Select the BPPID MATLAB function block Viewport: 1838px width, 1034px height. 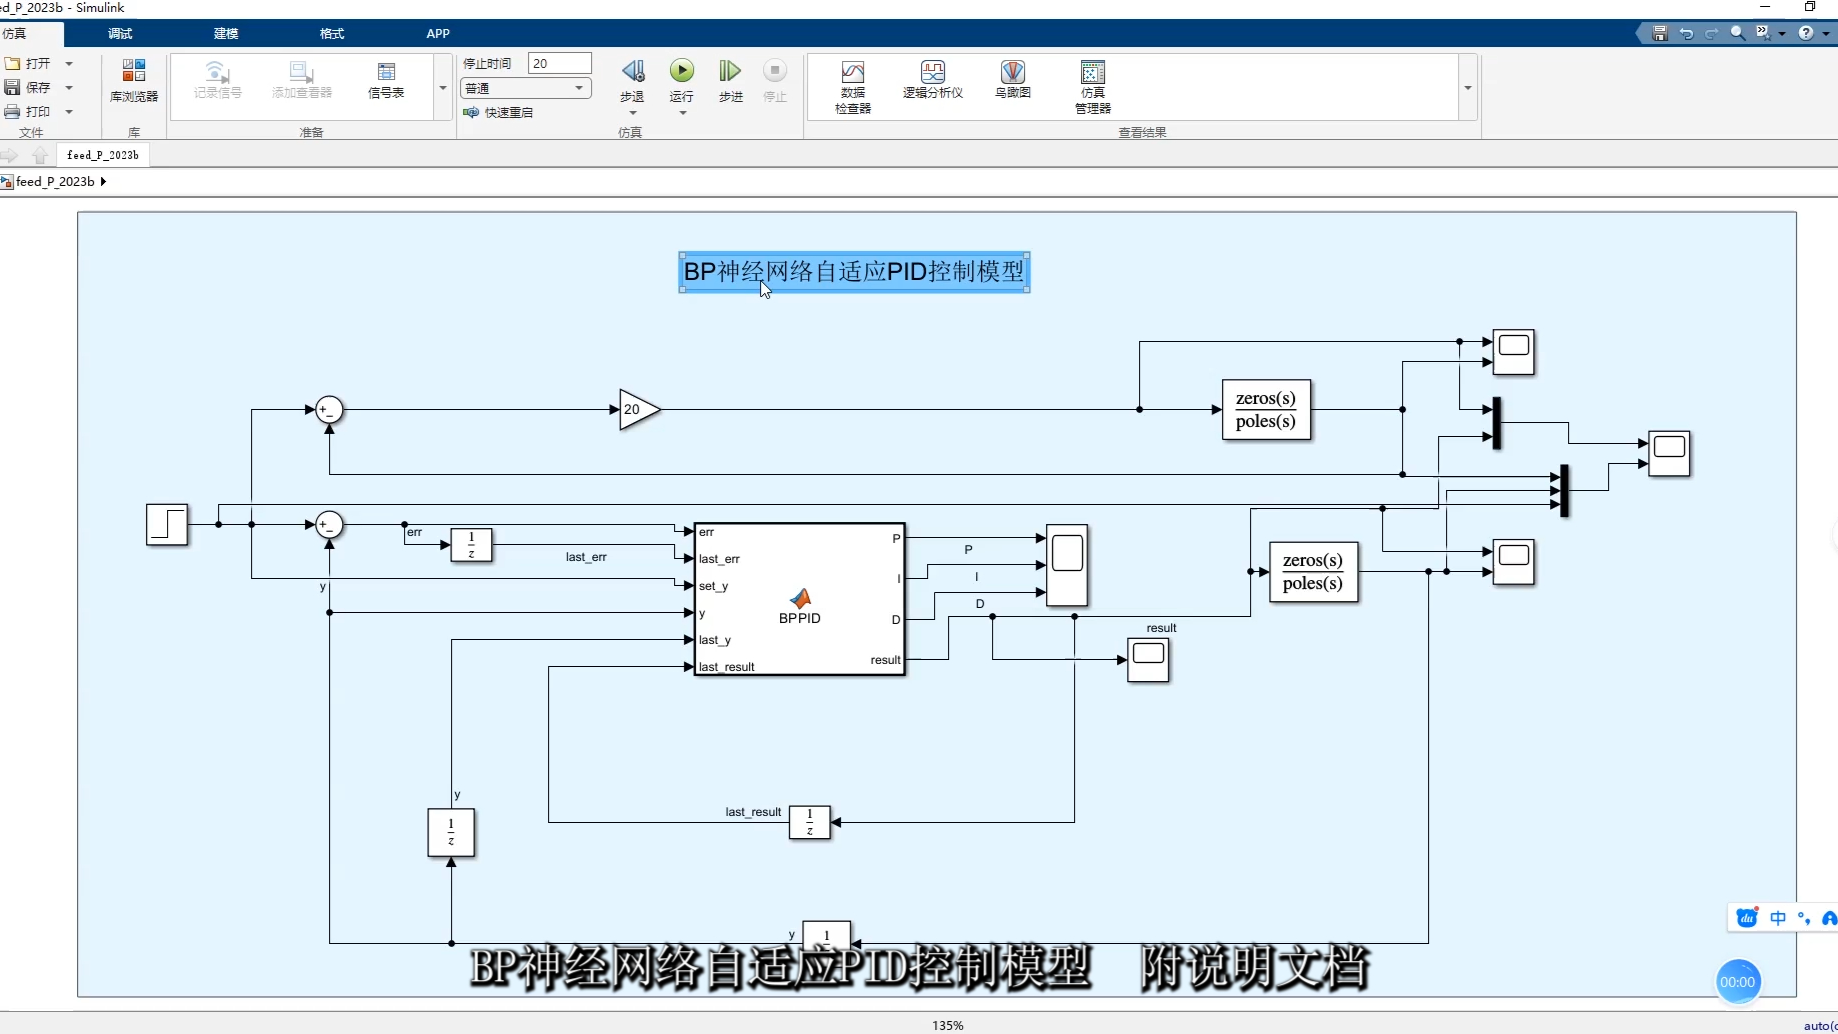[800, 599]
